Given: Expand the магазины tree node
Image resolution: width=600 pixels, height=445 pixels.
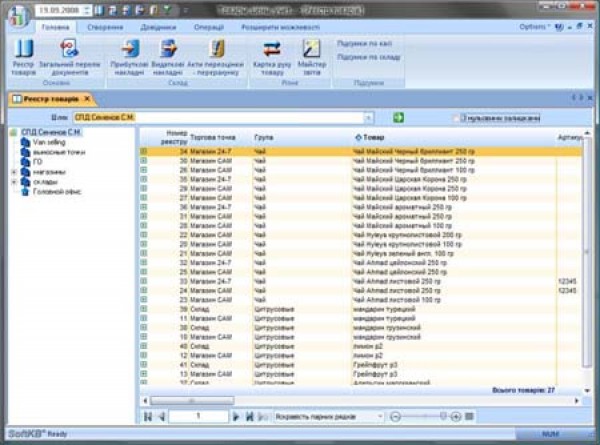Looking at the screenshot, I should click(x=13, y=171).
